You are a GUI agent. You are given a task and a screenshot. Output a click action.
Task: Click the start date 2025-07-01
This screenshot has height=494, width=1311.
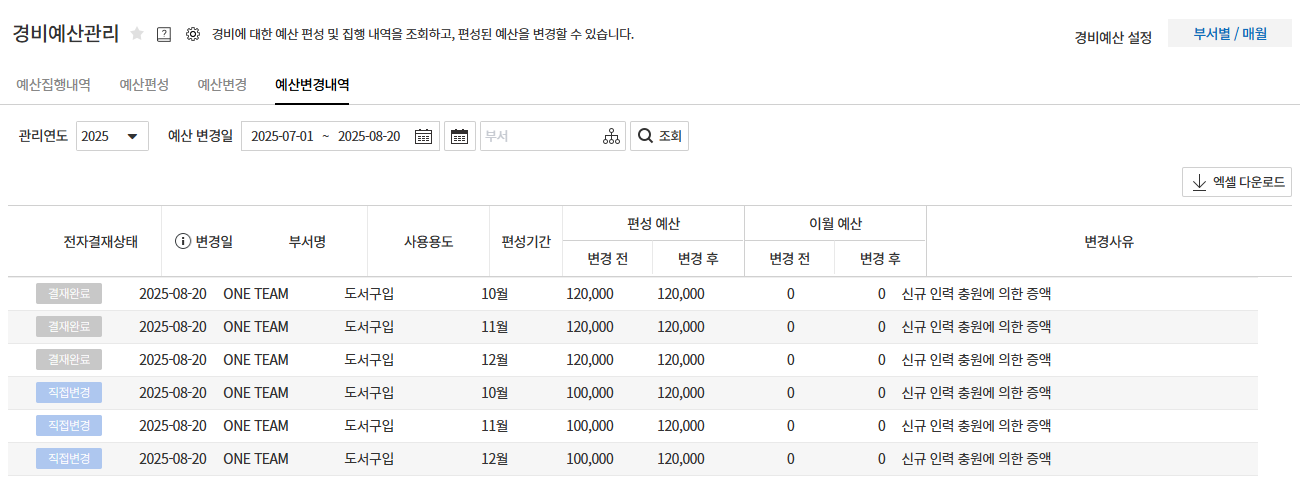[282, 137]
